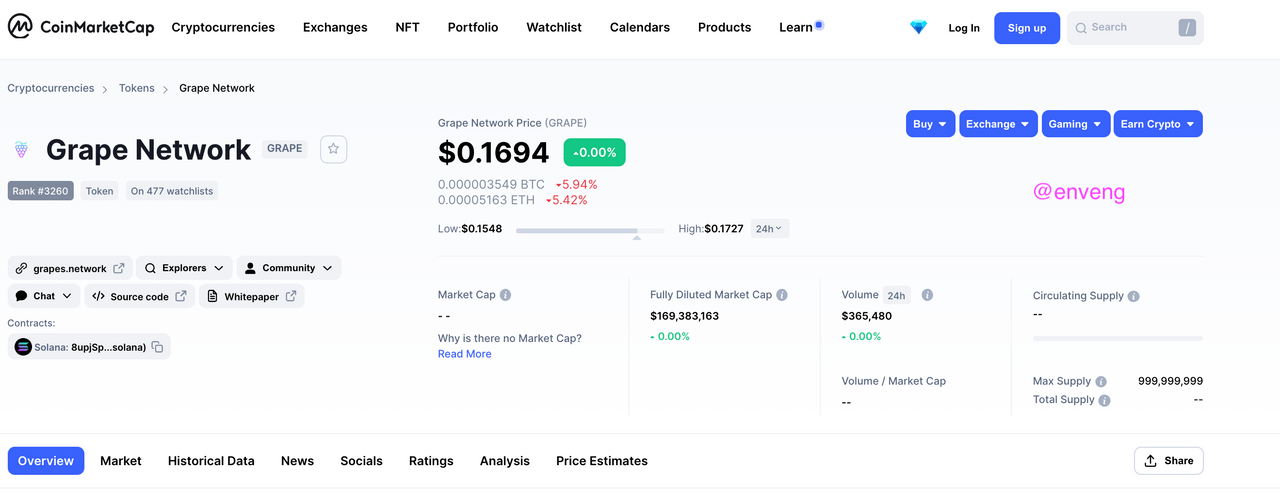Viewport: 1280px width, 493px height.
Task: Click Read More about market cap
Action: pos(464,354)
